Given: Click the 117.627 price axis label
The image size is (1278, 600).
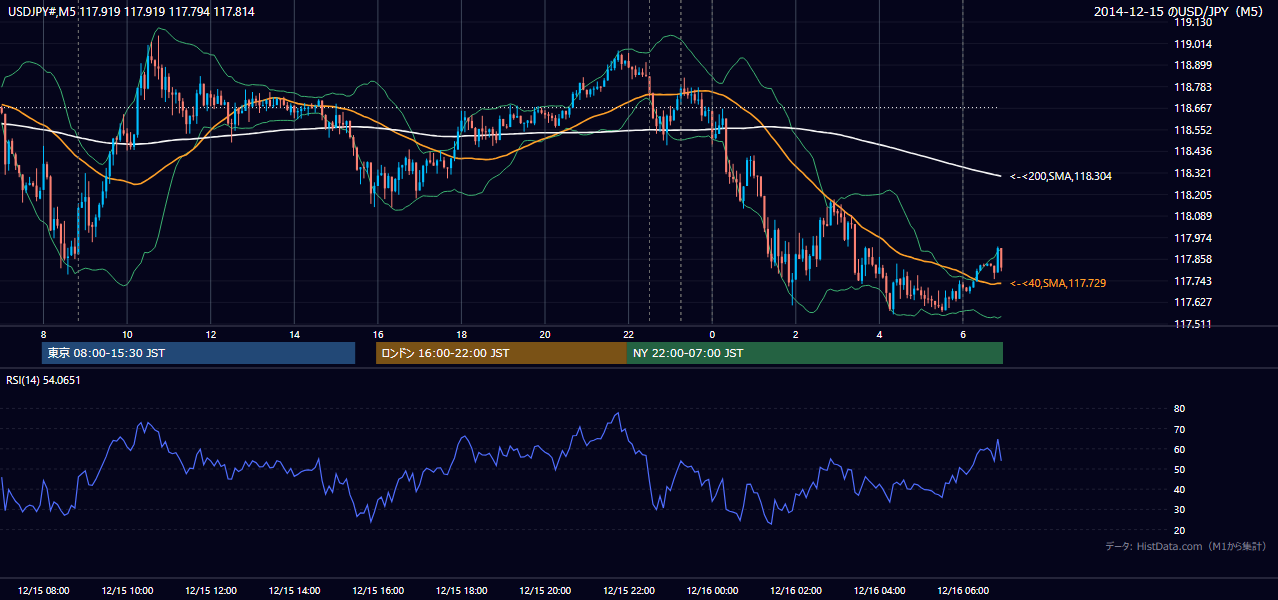Looking at the screenshot, I should click(x=1192, y=302).
